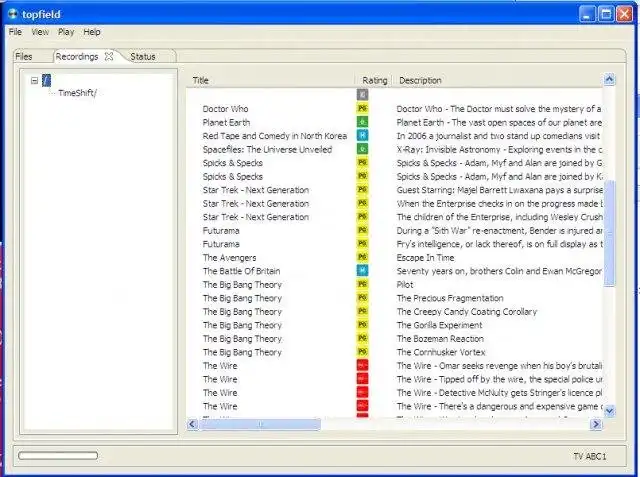Click the grey rating icon in first row
Viewport: 640px width, 477px height.
tap(362, 95)
